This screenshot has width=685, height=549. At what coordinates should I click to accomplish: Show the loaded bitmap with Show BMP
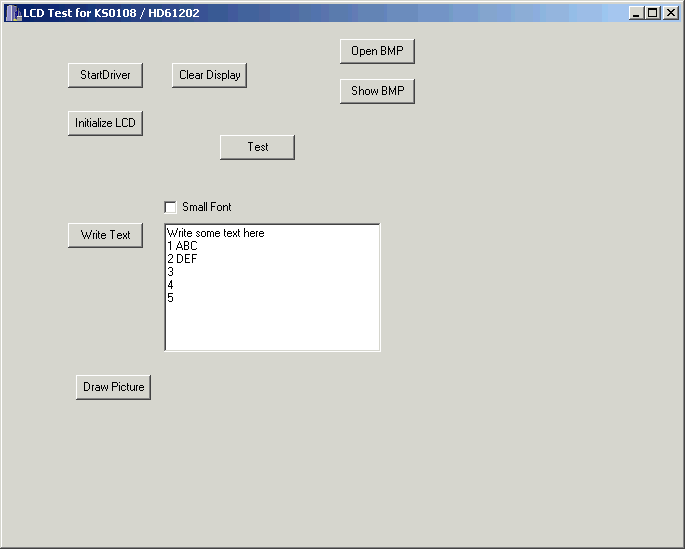pyautogui.click(x=377, y=91)
